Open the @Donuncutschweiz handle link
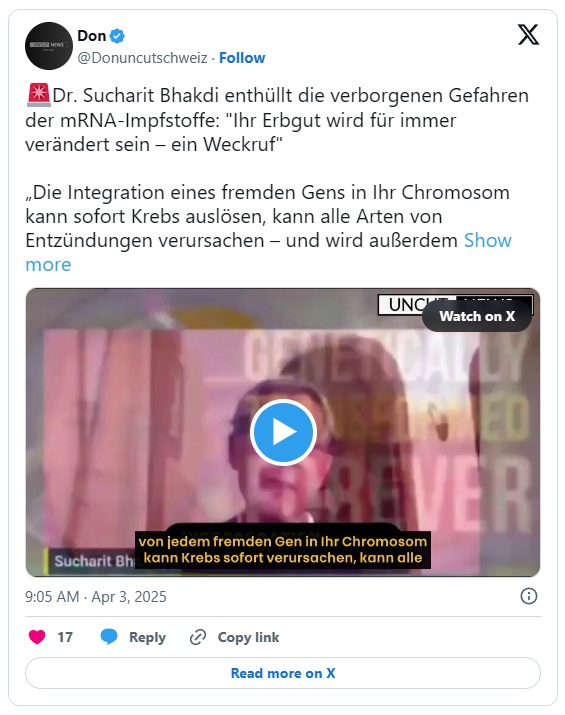The image size is (565, 715). coord(142,58)
